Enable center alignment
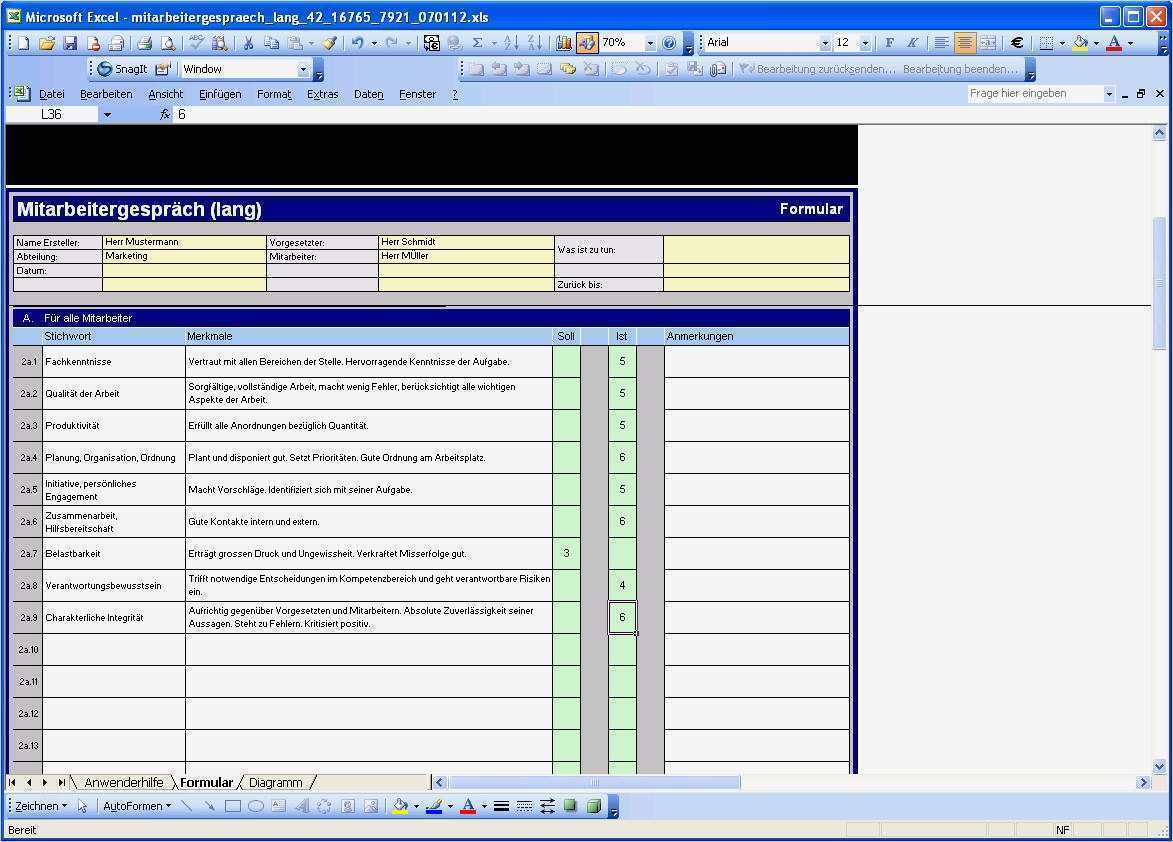 [x=965, y=42]
